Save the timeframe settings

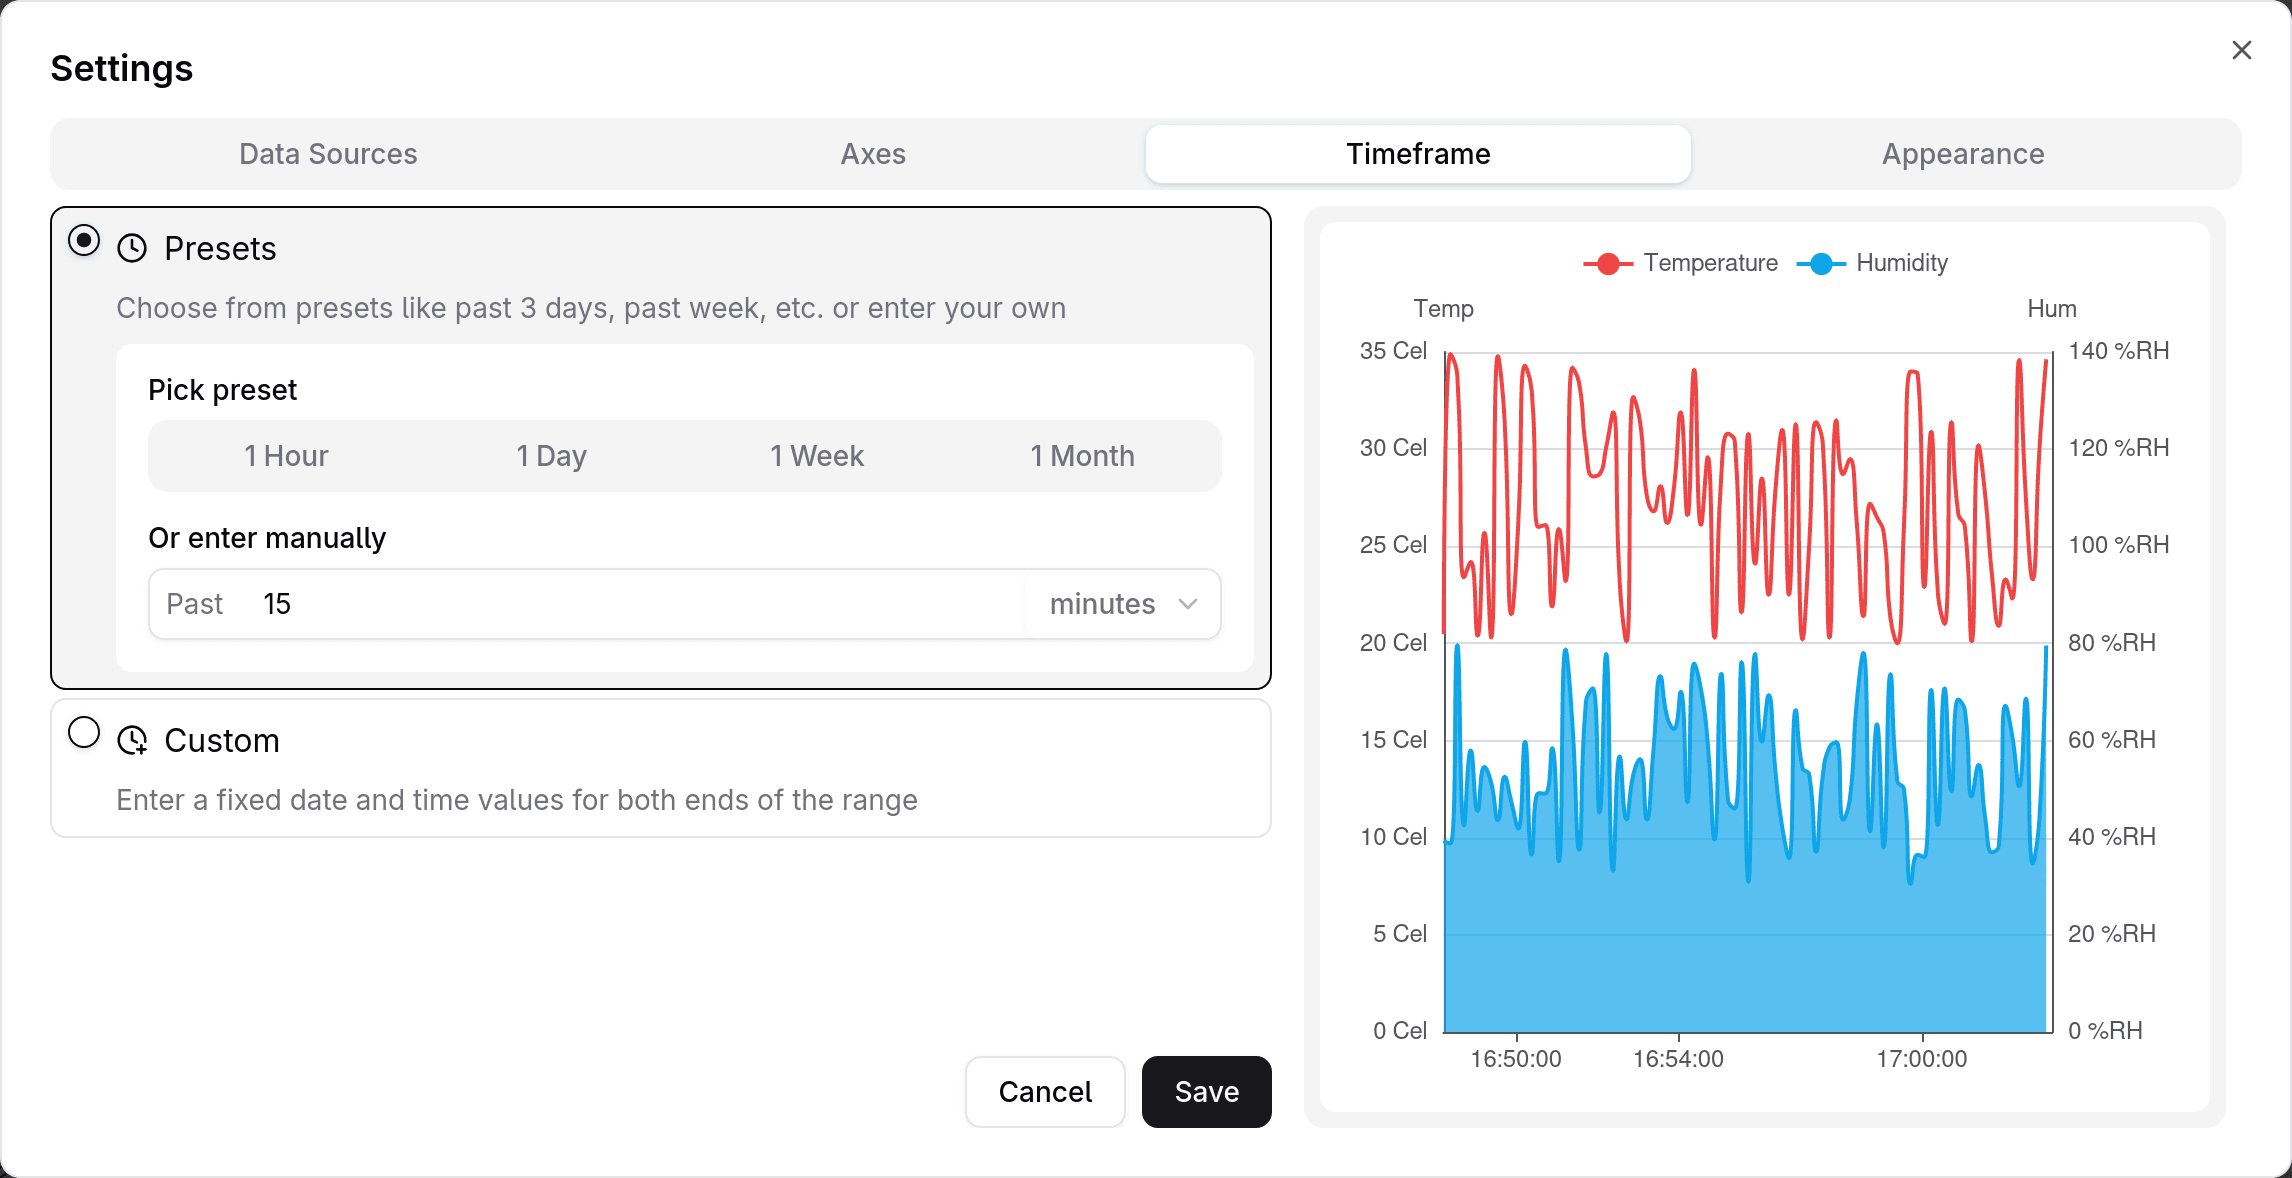tap(1206, 1092)
